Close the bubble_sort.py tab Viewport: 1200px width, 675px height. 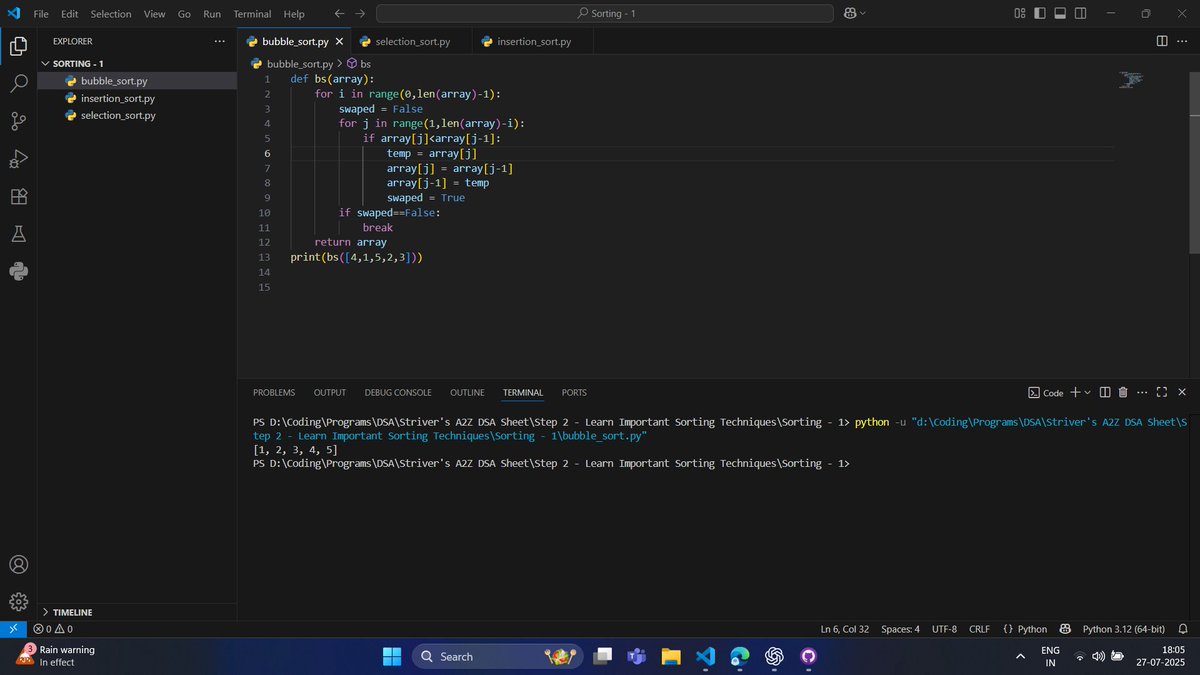pyautogui.click(x=339, y=42)
